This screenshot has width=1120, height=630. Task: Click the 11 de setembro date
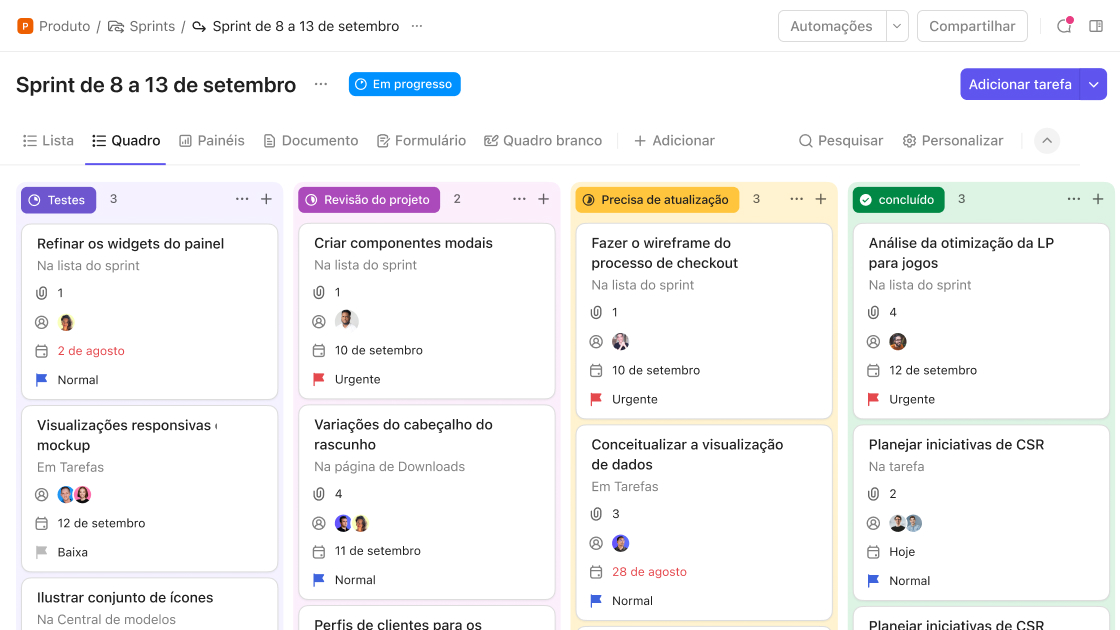378,551
